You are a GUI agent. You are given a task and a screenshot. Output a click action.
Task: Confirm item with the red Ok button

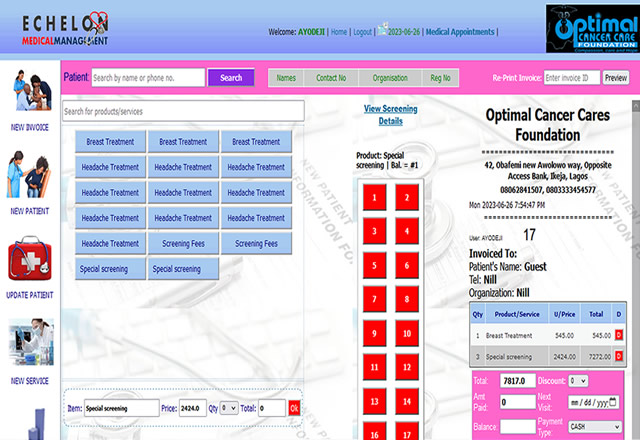(294, 408)
